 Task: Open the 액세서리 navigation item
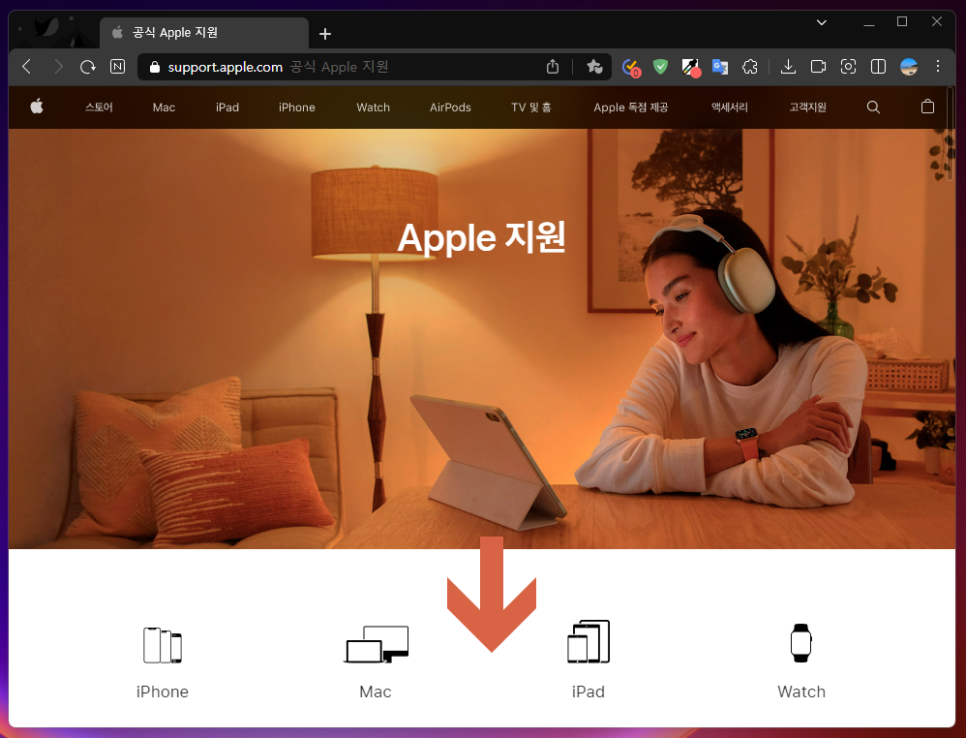coord(729,107)
